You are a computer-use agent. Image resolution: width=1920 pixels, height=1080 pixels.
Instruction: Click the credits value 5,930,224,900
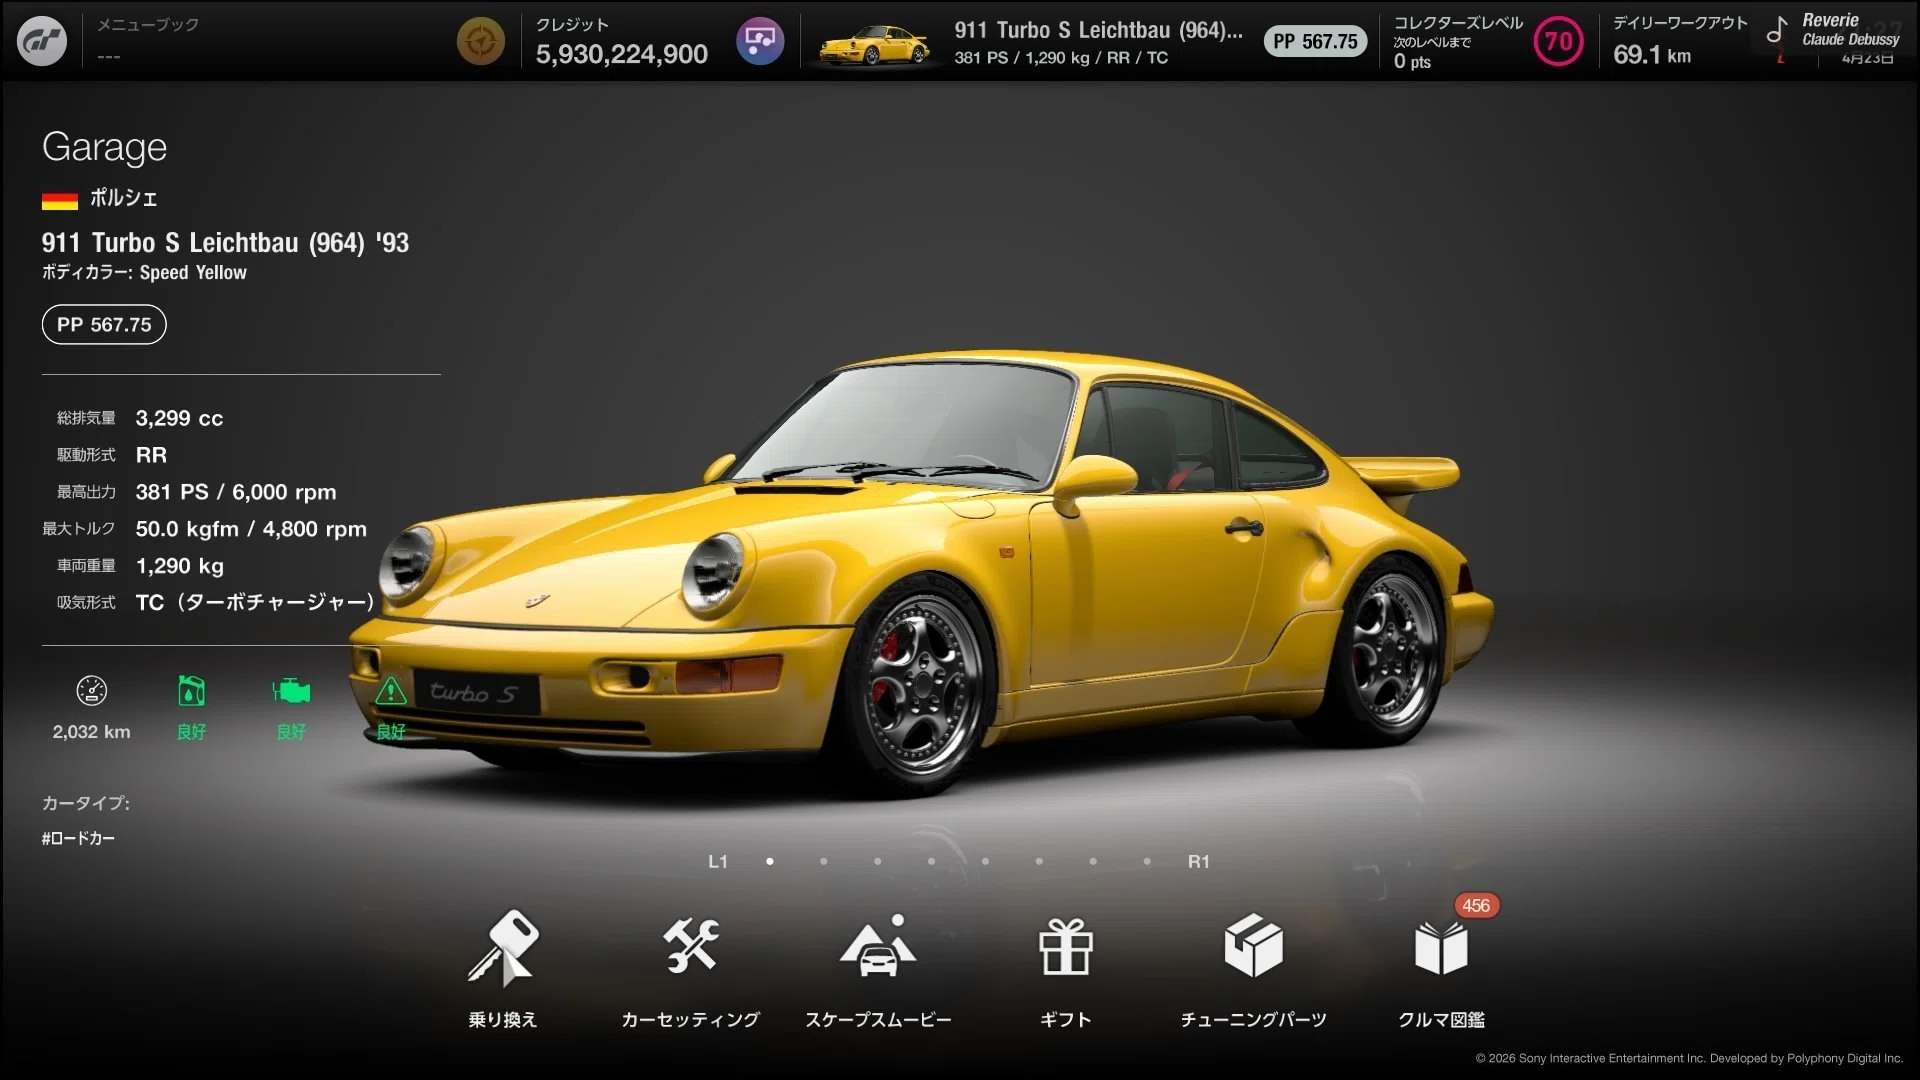[x=622, y=54]
